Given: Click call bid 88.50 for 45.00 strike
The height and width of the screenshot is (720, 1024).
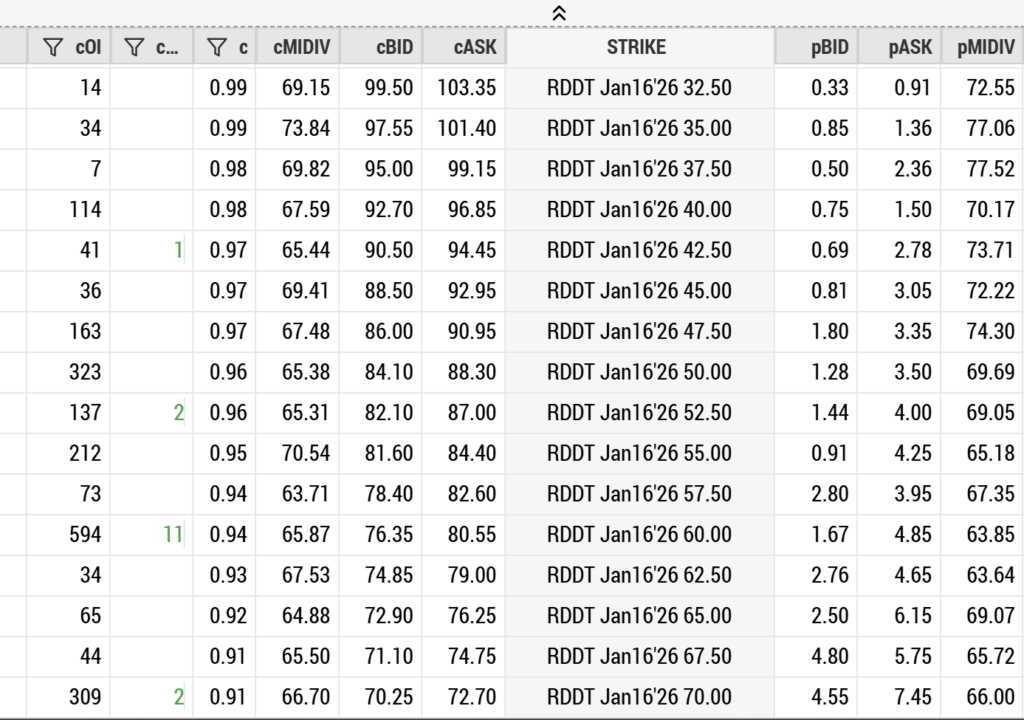Looking at the screenshot, I should tap(389, 290).
